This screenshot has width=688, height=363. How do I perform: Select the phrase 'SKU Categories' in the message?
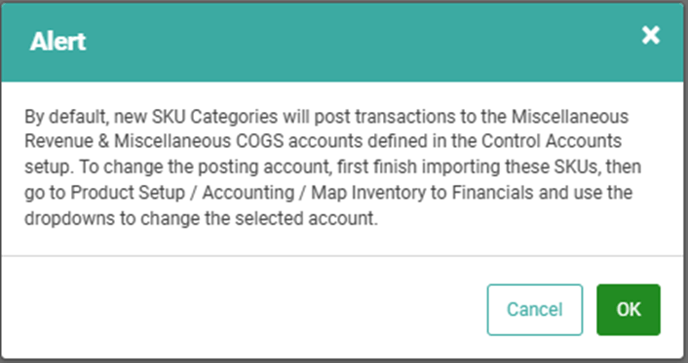[215, 117]
